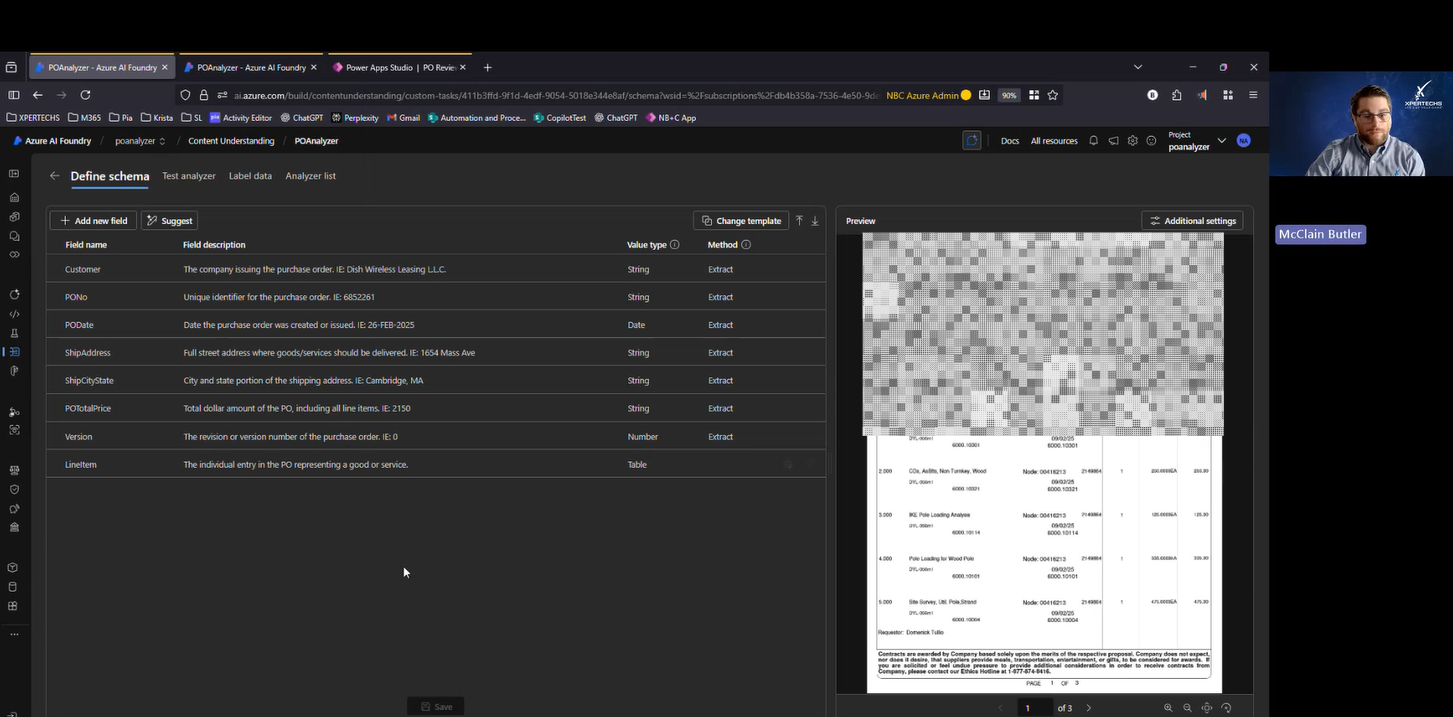Click the feedback smiley face icon
Viewport: 1453px width, 717px height.
pyautogui.click(x=1151, y=141)
